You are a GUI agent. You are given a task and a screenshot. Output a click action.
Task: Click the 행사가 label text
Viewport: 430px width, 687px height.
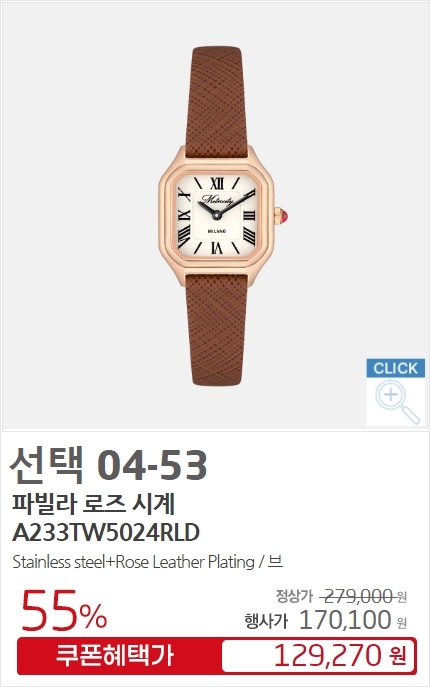pyautogui.click(x=266, y=621)
